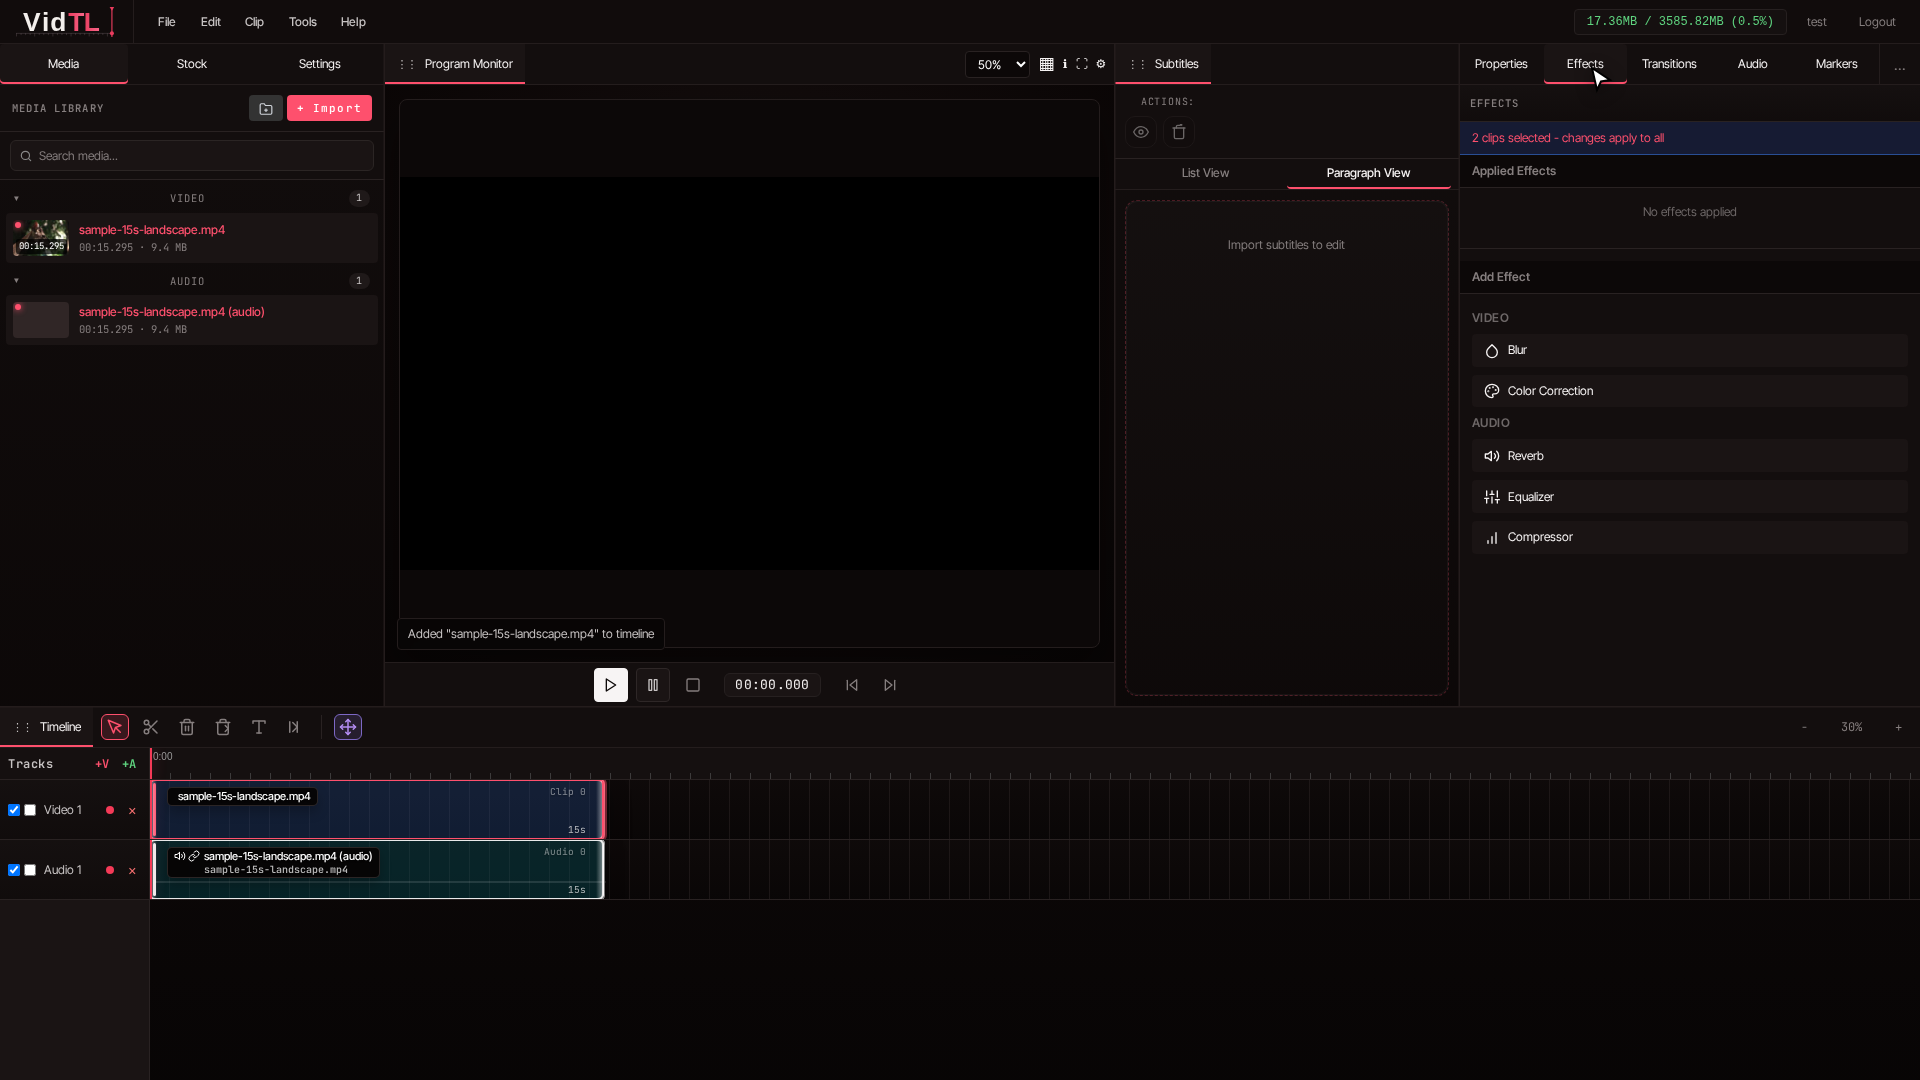This screenshot has width=1920, height=1080.
Task: Add the Color Correction effect
Action: (1689, 391)
